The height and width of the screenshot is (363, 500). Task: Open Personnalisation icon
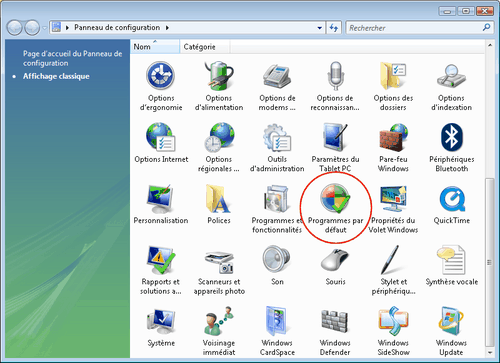(161, 199)
